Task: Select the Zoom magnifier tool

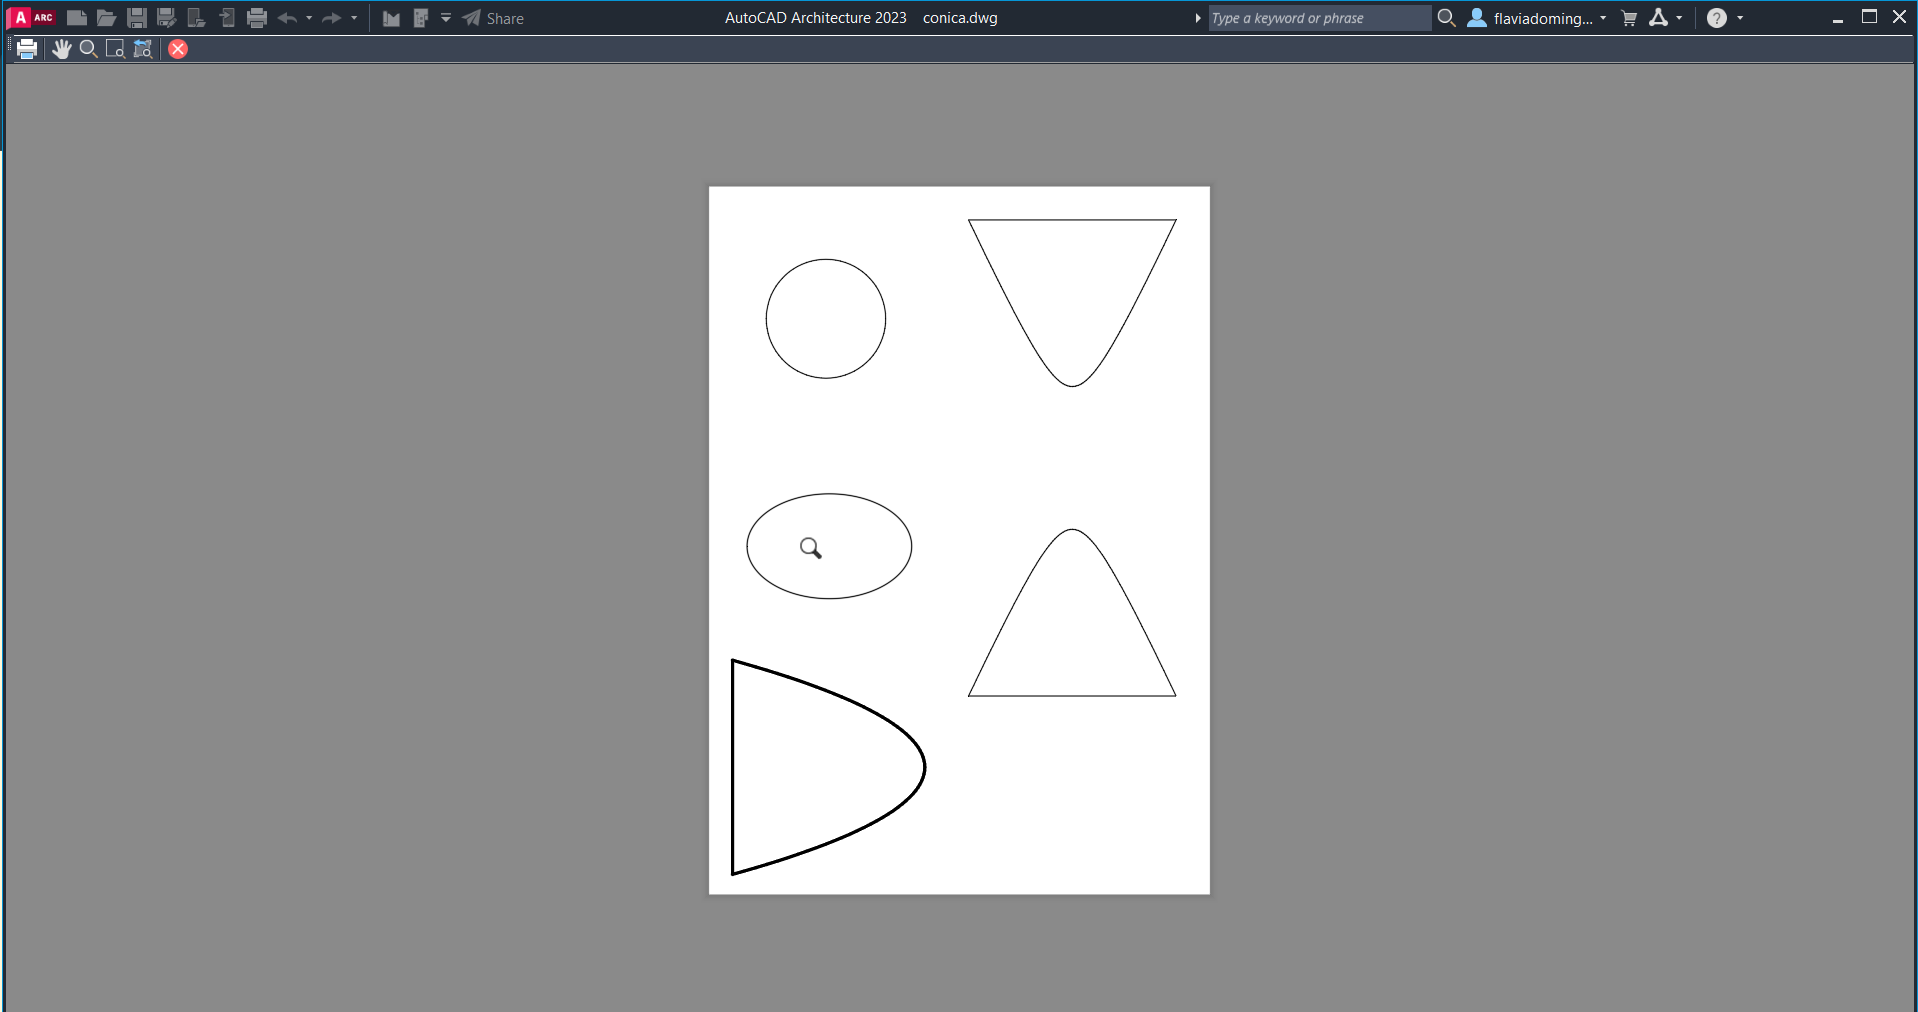Action: (88, 49)
